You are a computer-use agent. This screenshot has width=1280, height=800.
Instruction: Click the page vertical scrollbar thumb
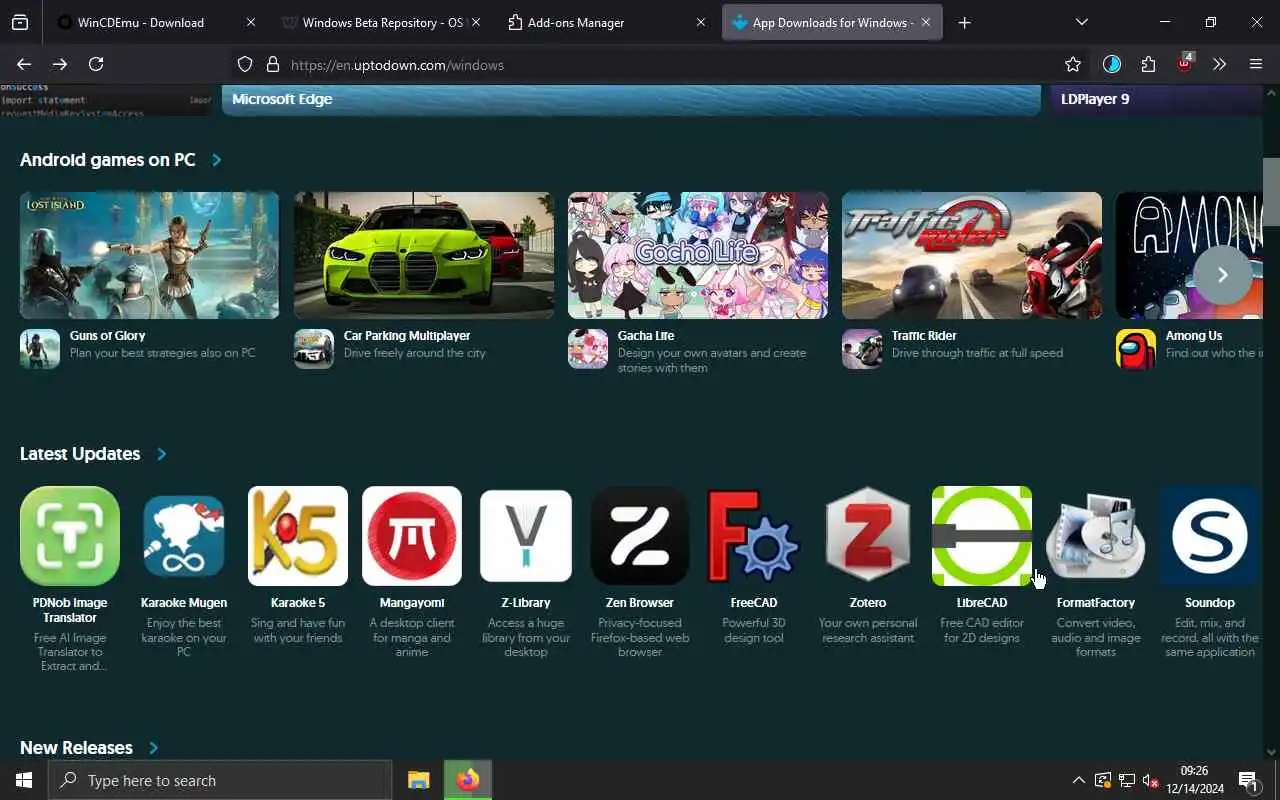pyautogui.click(x=1271, y=192)
